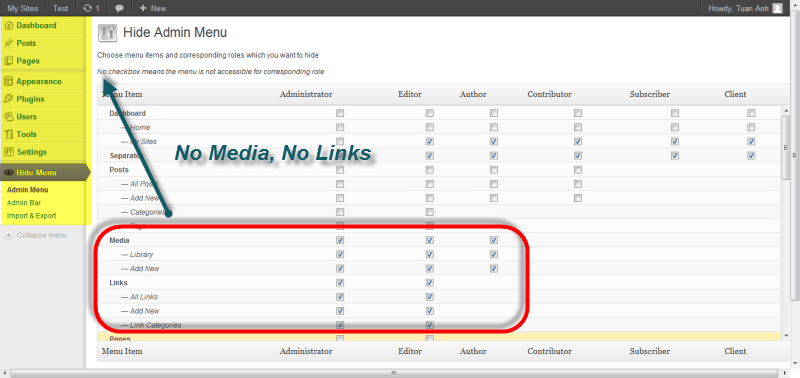Screen dimensions: 800x378
Task: Click the Posts pin icon in sidebar
Action: [8, 43]
